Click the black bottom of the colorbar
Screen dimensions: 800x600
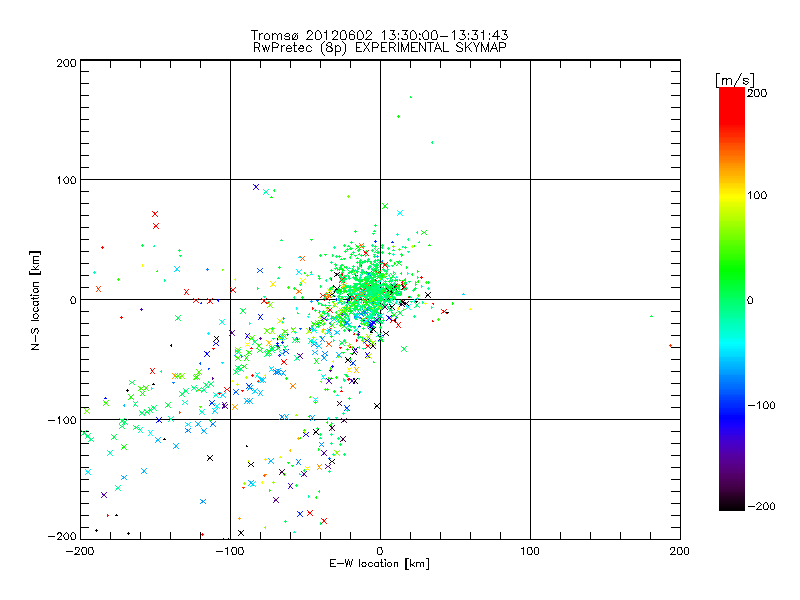[x=732, y=505]
